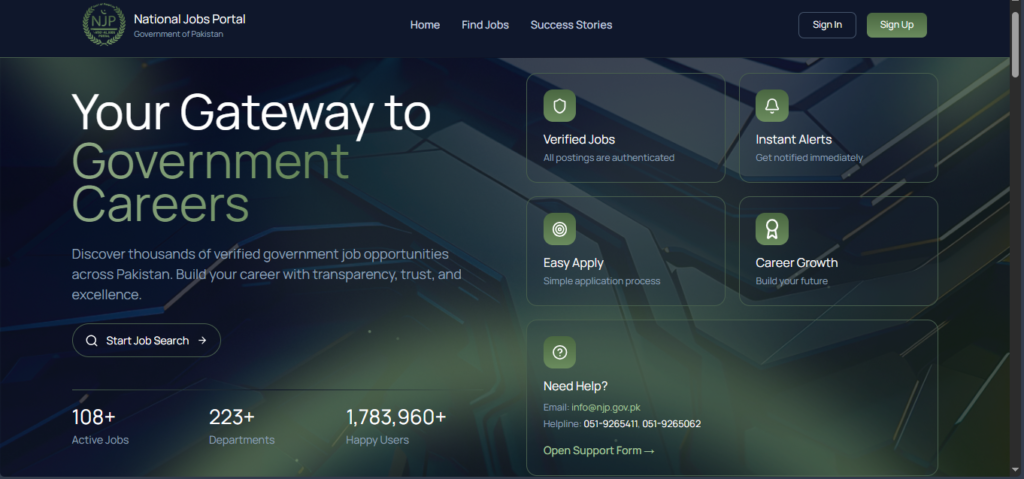
Task: Click the Sign In button
Action: coord(827,25)
